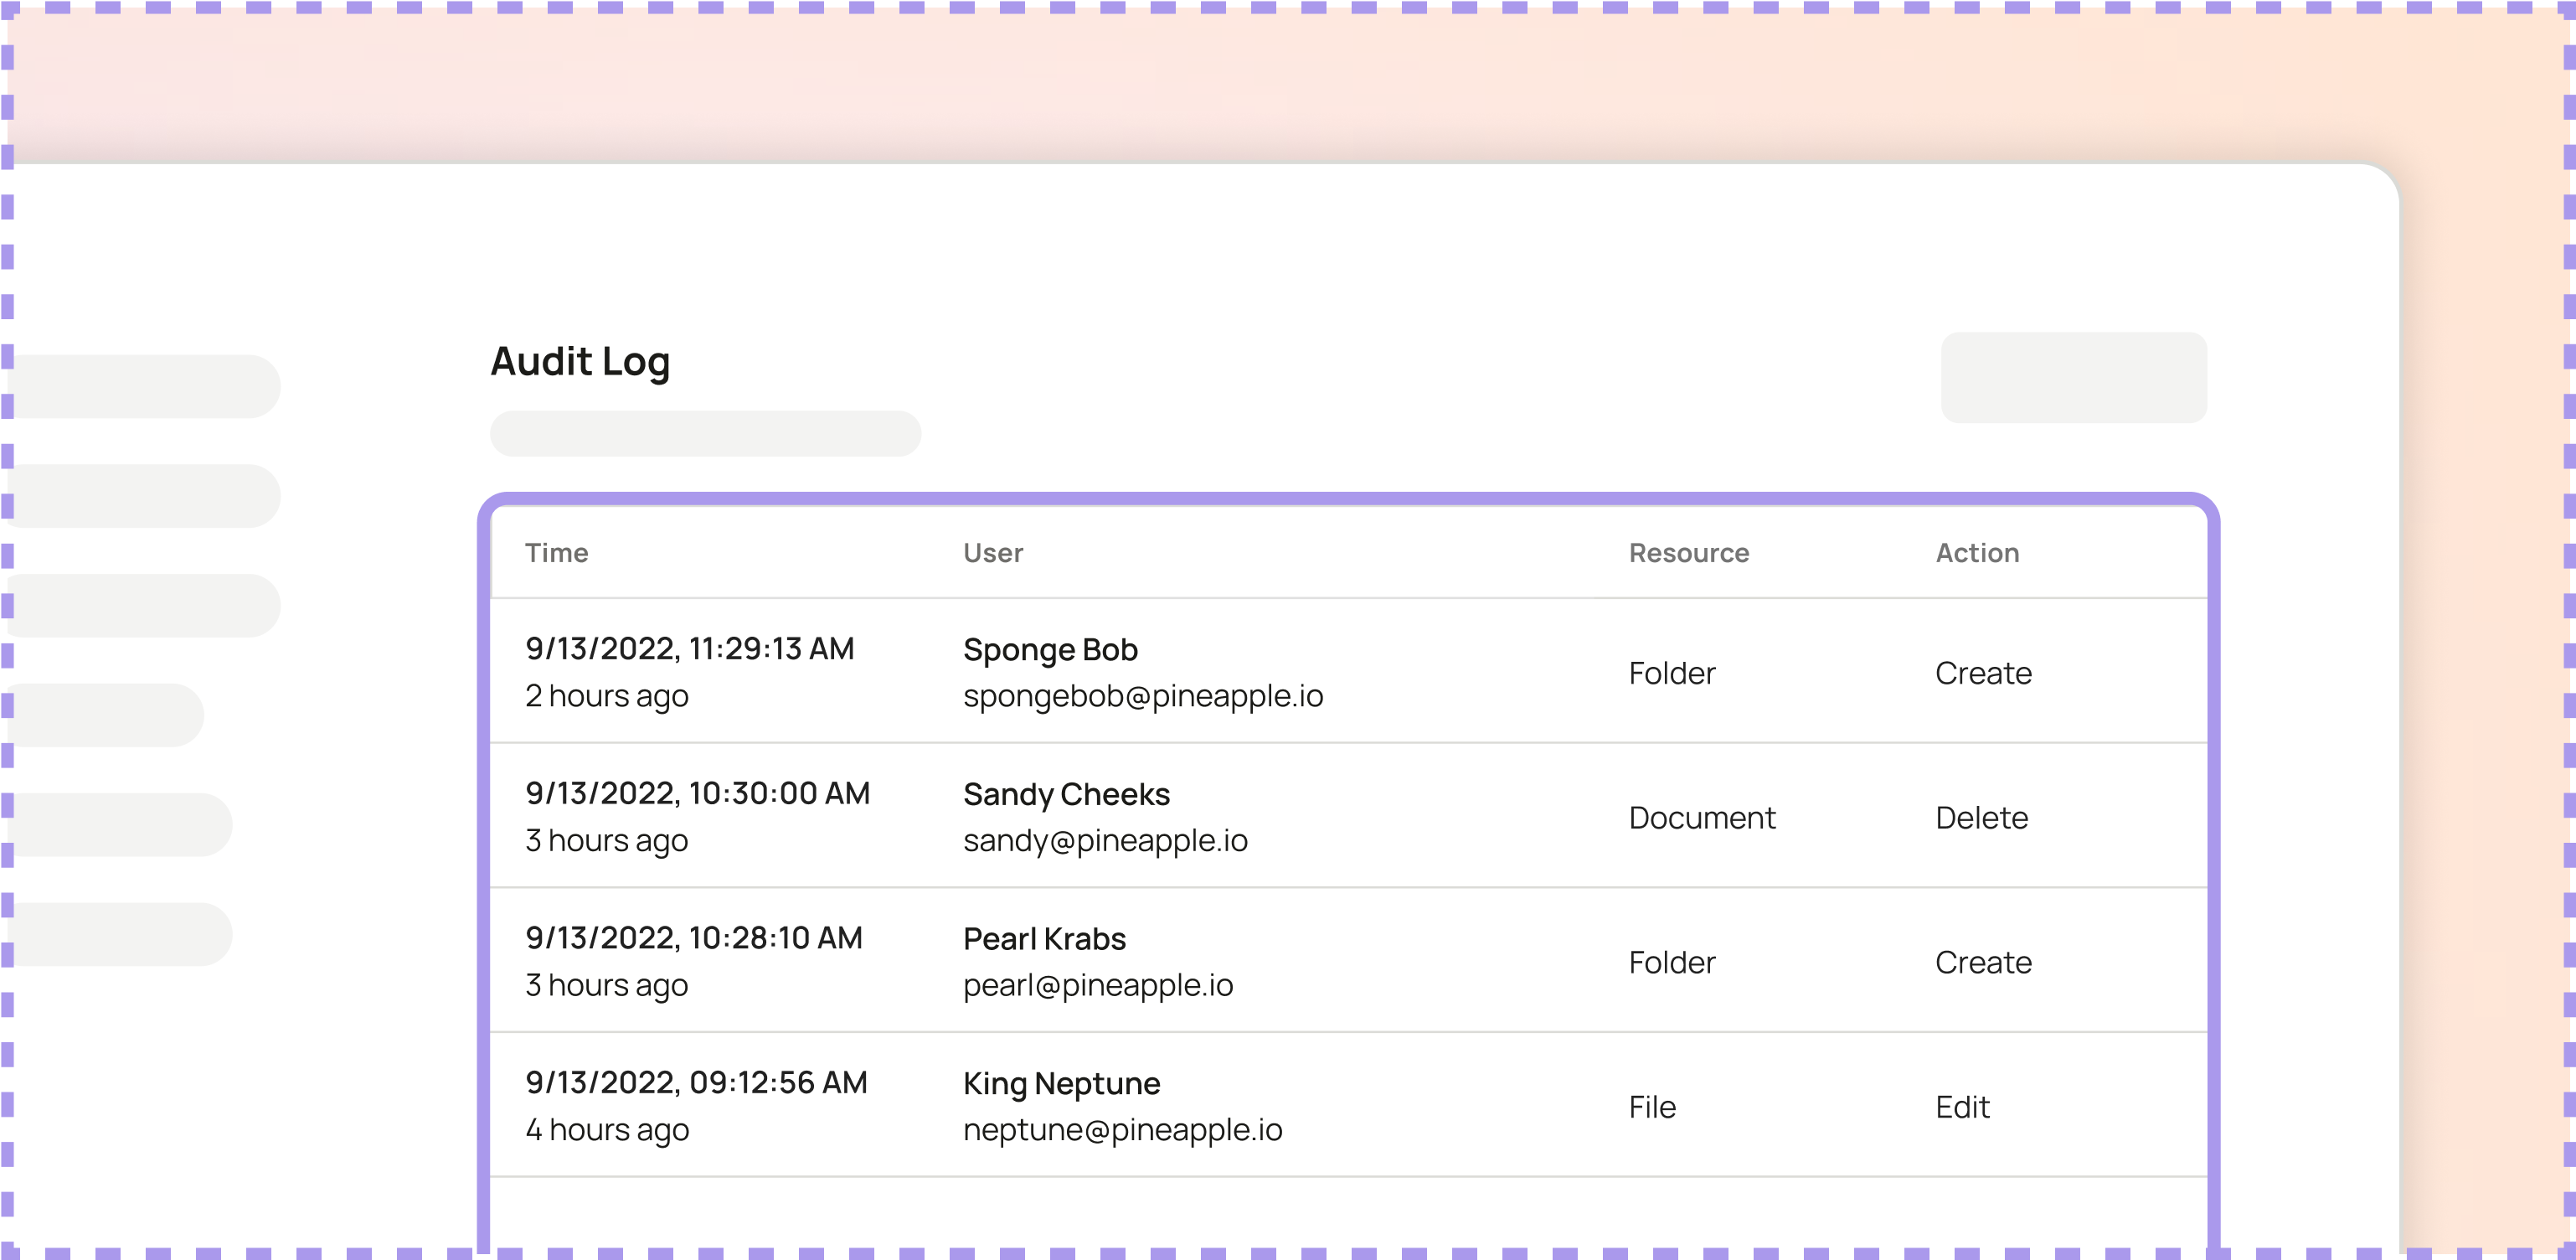Click the neptune@pineapple.io email

(x=1121, y=1130)
